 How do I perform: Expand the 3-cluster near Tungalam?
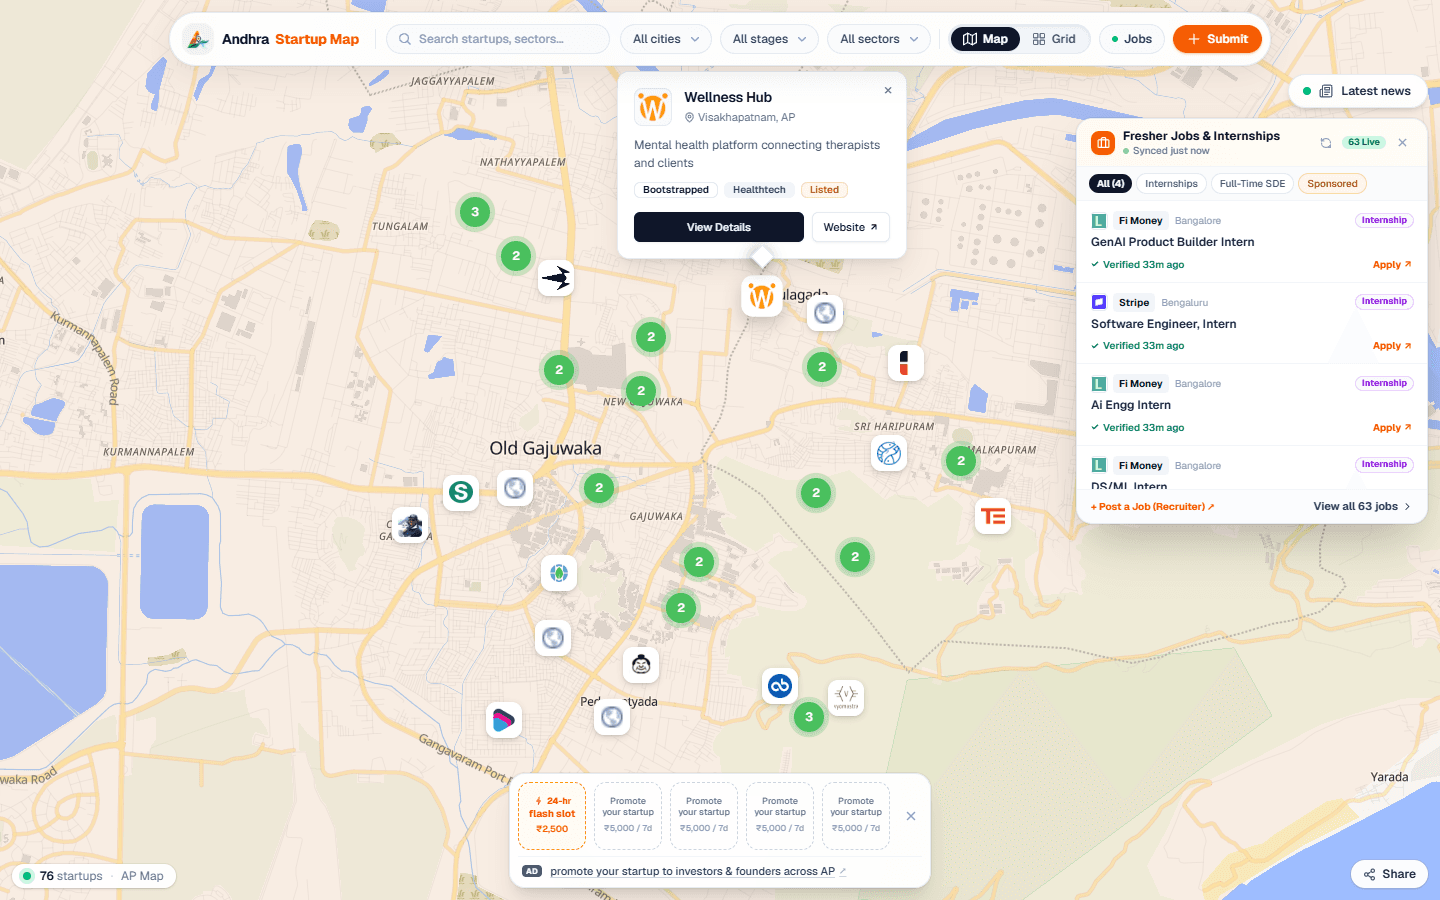pyautogui.click(x=475, y=211)
